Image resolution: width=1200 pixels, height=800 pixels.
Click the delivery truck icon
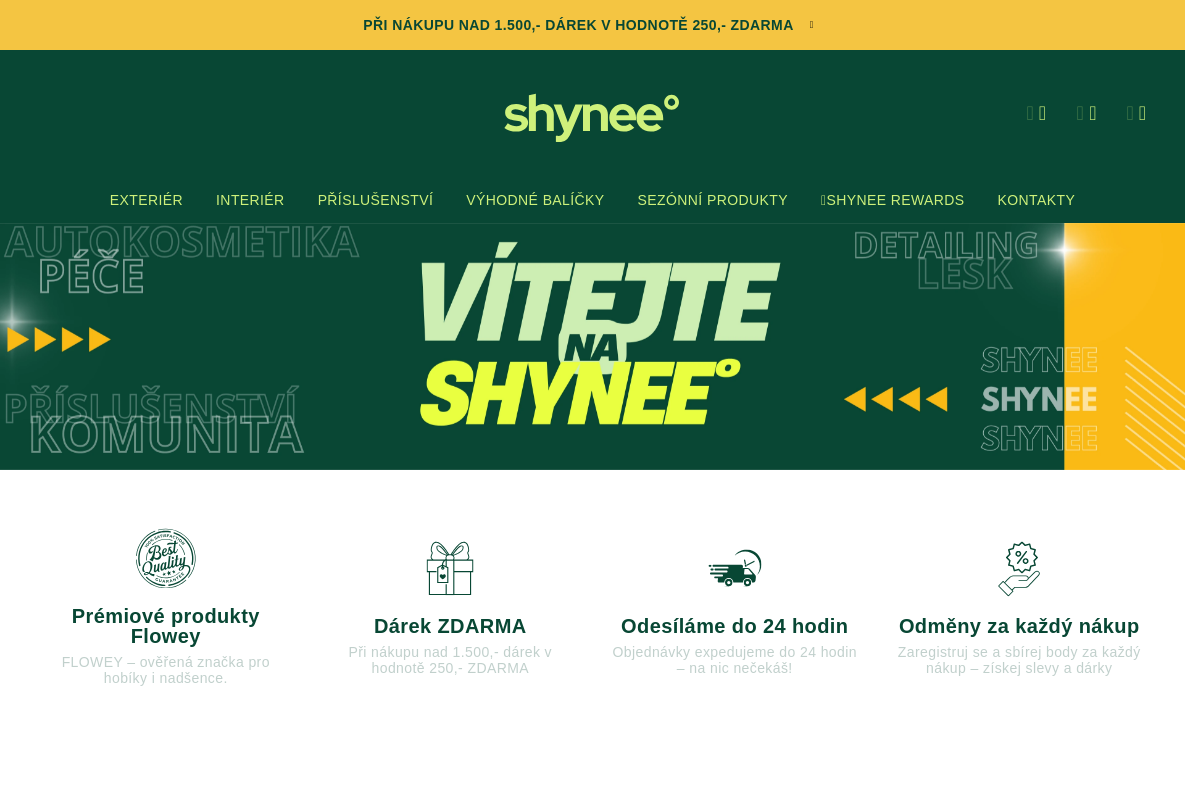734,568
